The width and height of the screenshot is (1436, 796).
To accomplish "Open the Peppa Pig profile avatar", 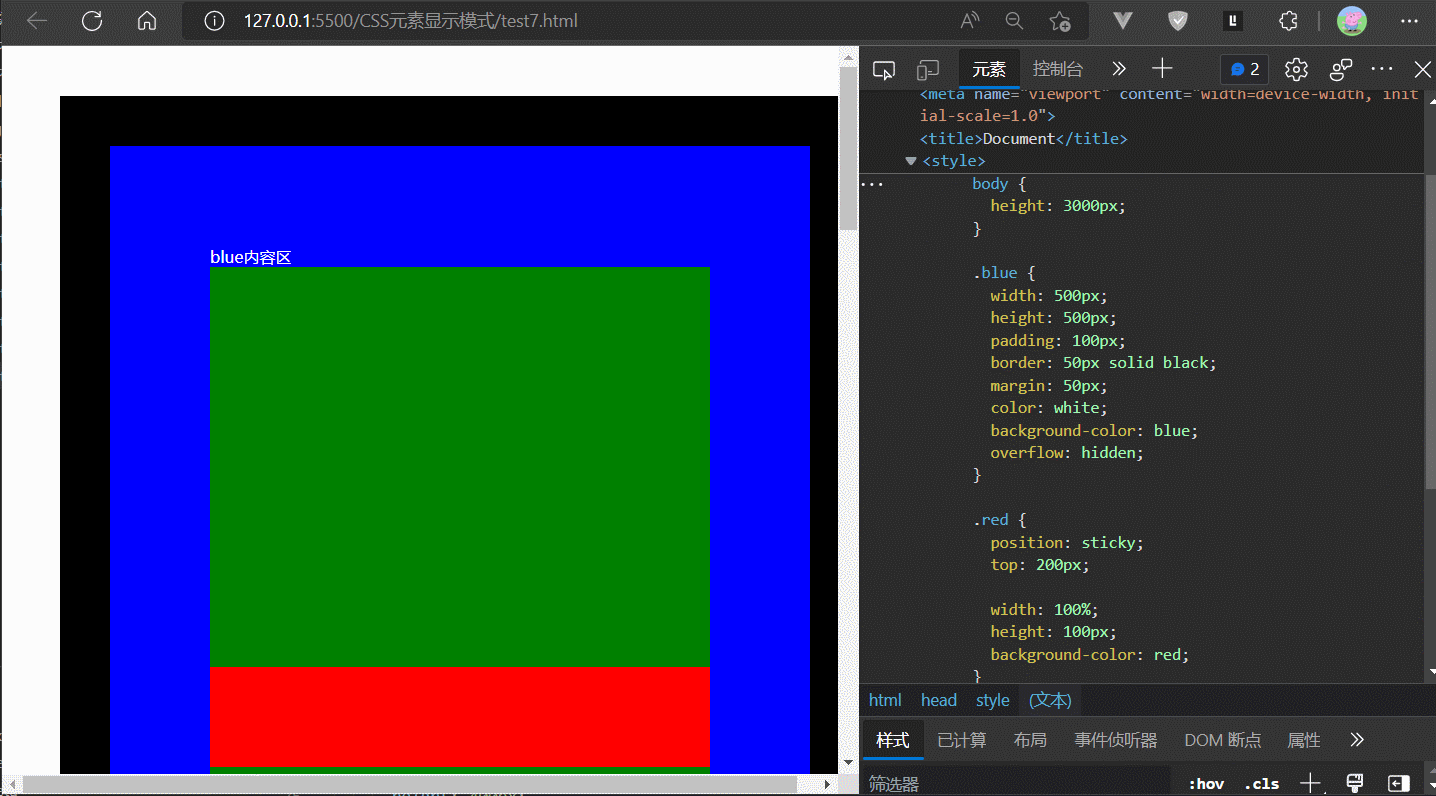I will pyautogui.click(x=1352, y=21).
